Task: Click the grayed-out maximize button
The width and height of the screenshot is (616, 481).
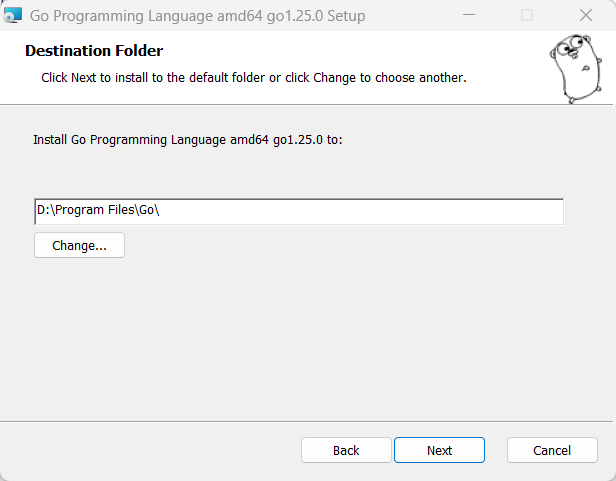Action: tap(527, 16)
